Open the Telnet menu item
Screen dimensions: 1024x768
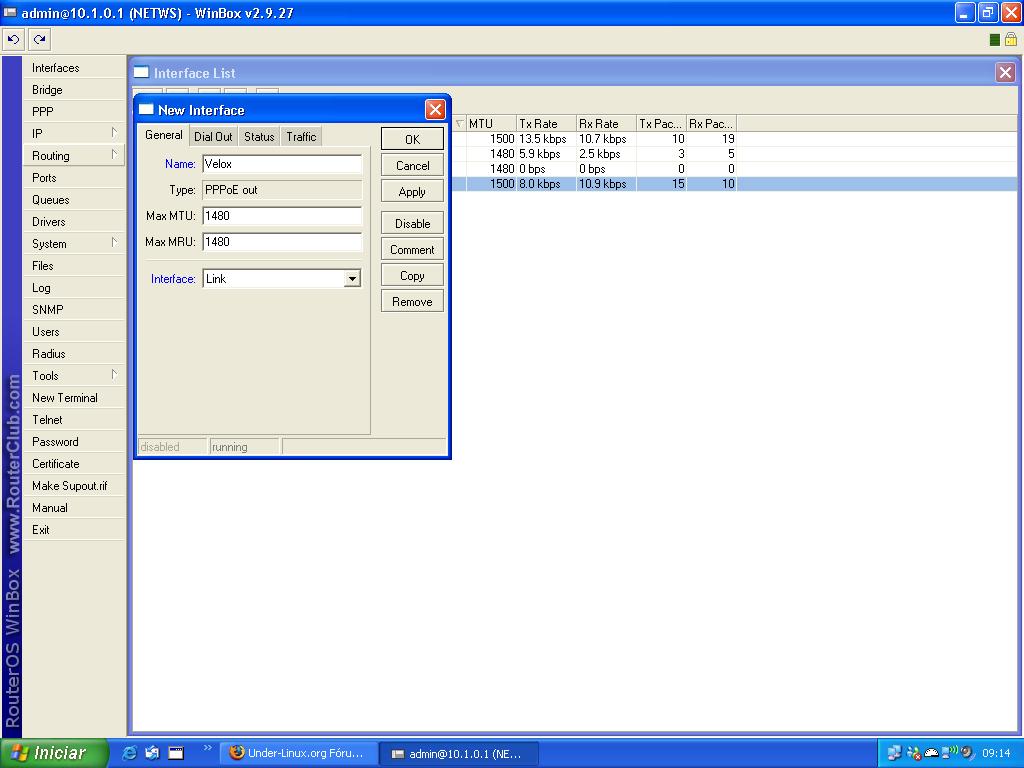74,419
